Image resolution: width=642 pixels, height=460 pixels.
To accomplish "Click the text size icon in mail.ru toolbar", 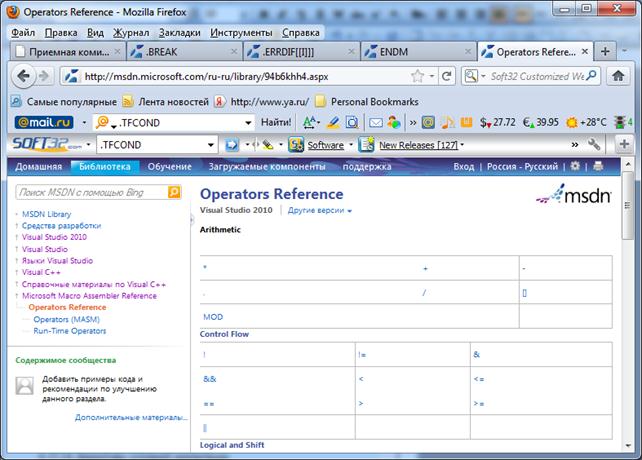I will (x=310, y=122).
